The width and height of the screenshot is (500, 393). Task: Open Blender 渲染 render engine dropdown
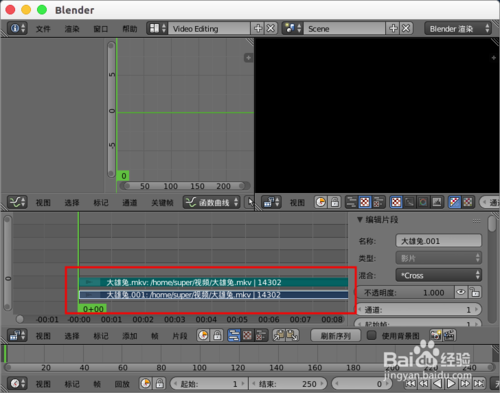458,28
